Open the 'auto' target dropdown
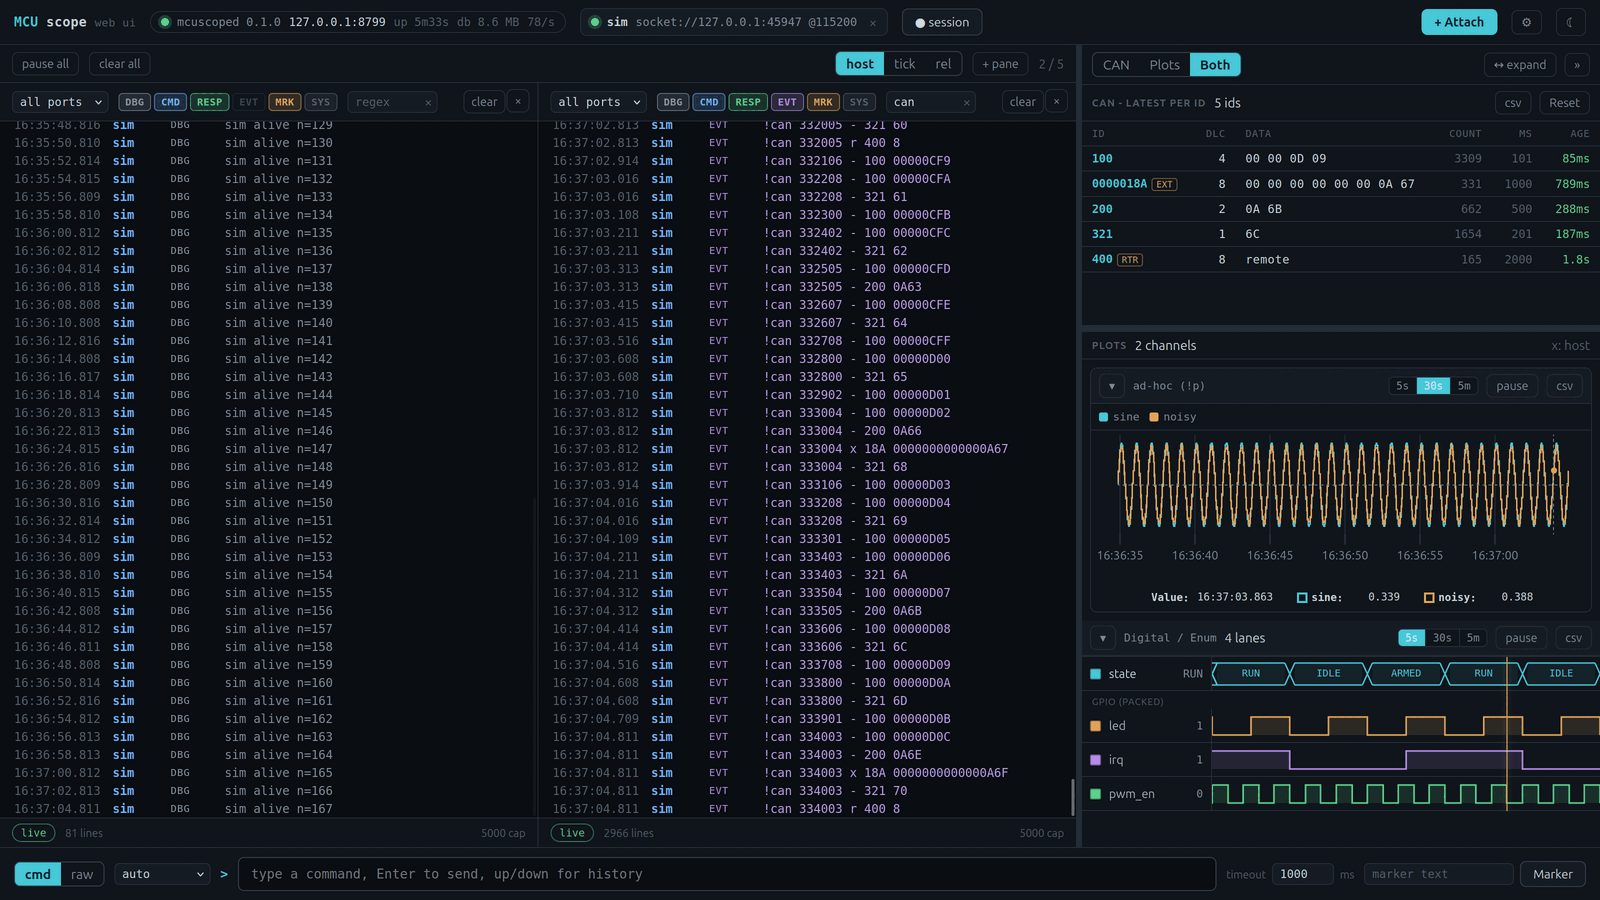 pyautogui.click(x=162, y=874)
